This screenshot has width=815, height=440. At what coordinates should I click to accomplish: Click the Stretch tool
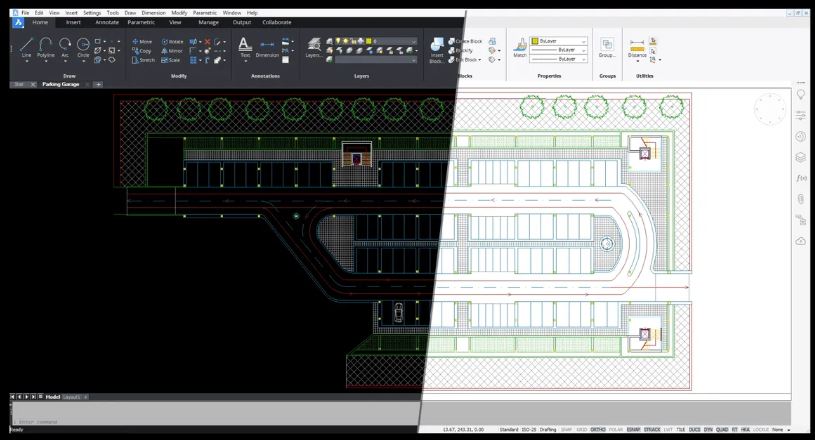(143, 60)
